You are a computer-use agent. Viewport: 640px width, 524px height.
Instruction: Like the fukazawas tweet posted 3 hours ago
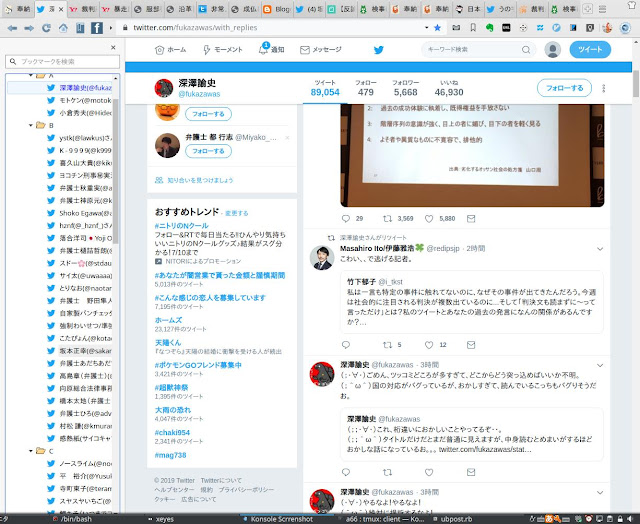[x=429, y=472]
